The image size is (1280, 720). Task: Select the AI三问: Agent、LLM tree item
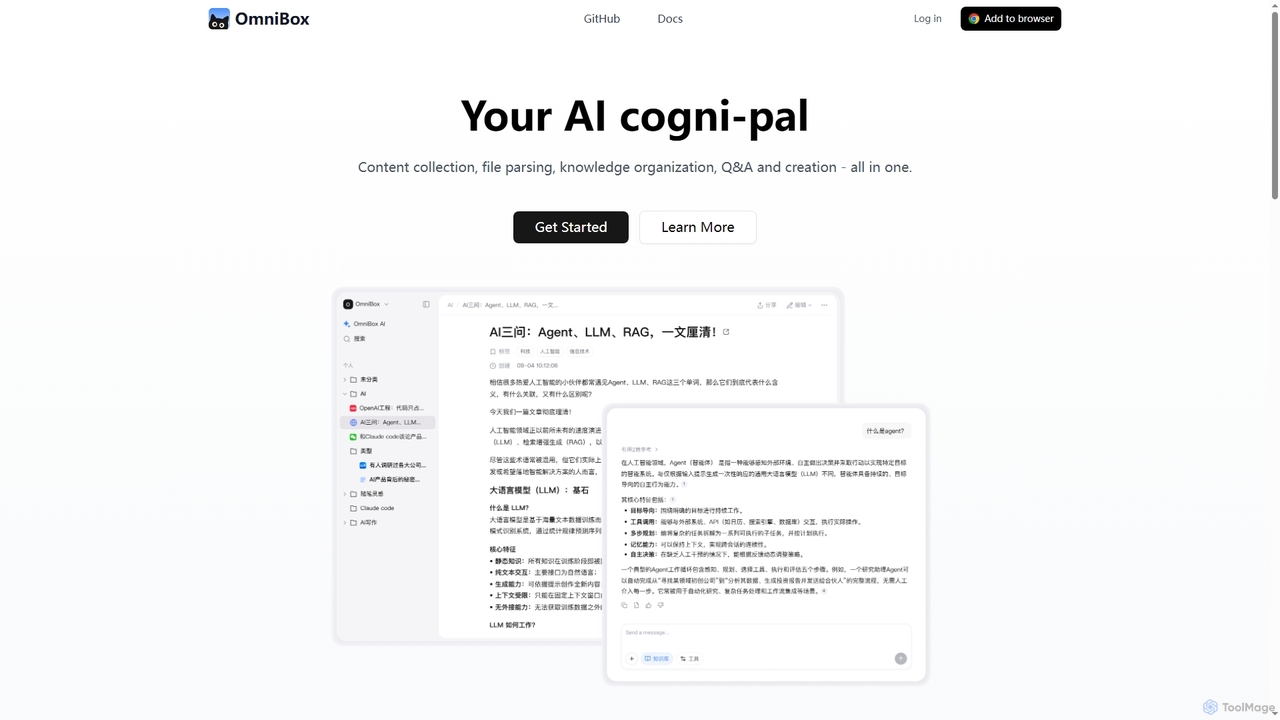click(388, 423)
